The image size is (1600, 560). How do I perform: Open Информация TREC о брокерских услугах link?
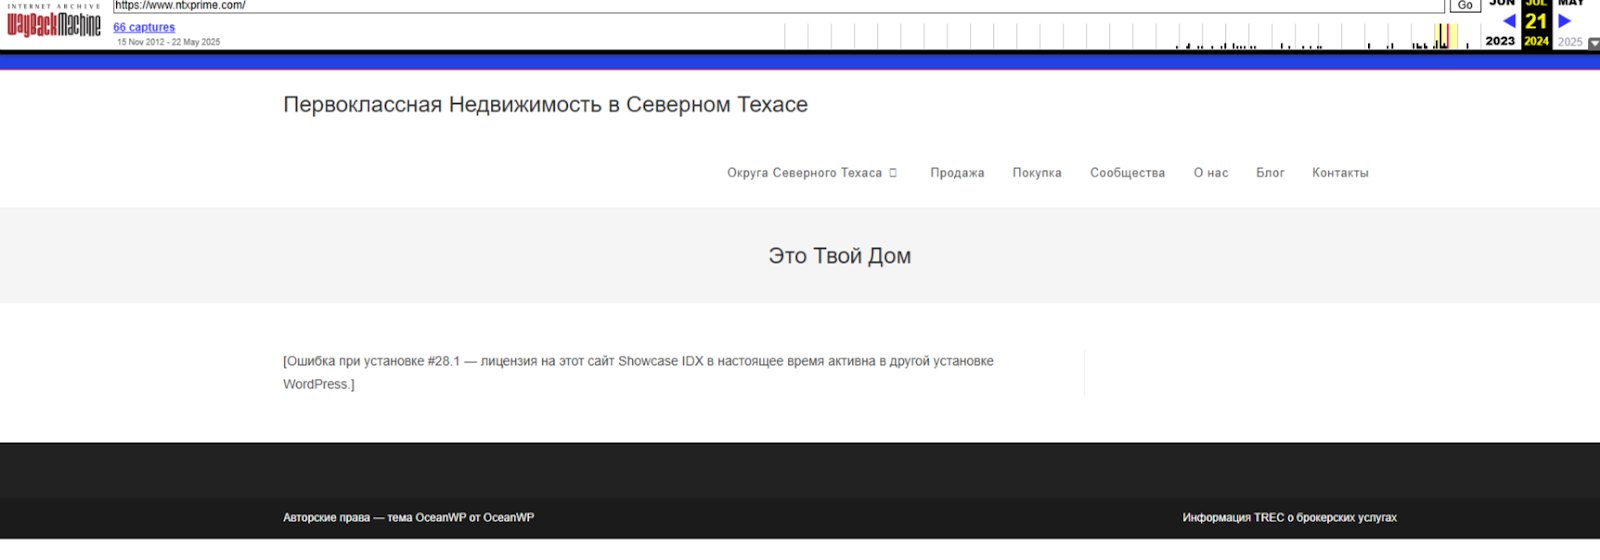pyautogui.click(x=1289, y=517)
